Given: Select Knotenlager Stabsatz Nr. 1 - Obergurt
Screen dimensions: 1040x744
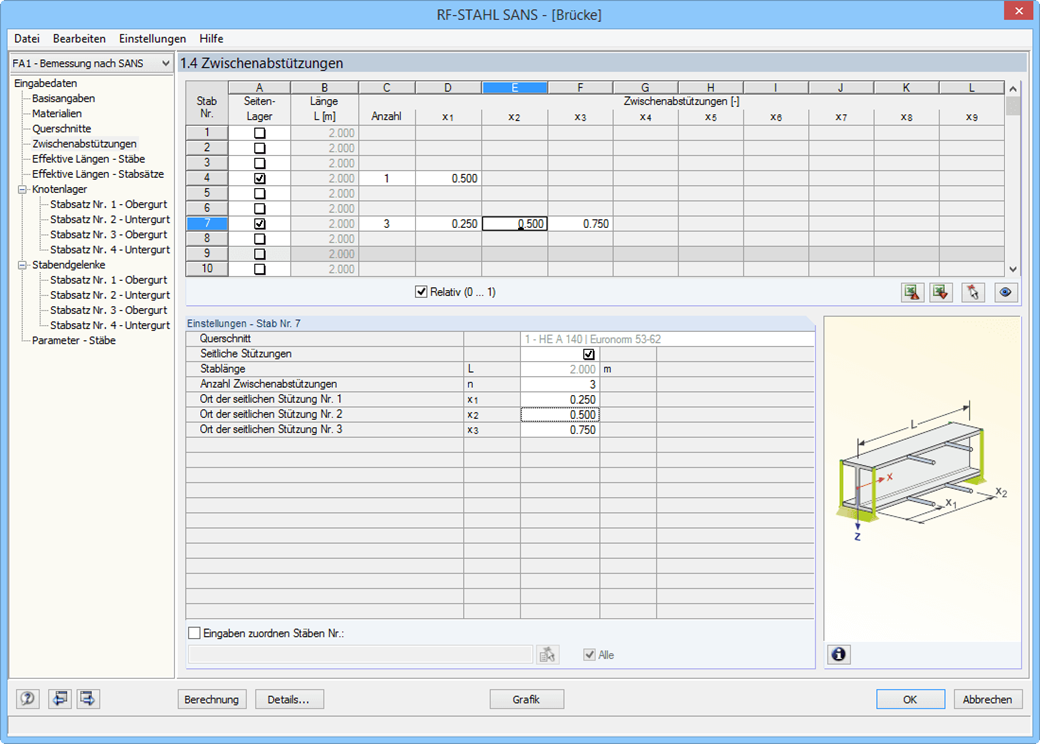Looking at the screenshot, I should pos(109,204).
